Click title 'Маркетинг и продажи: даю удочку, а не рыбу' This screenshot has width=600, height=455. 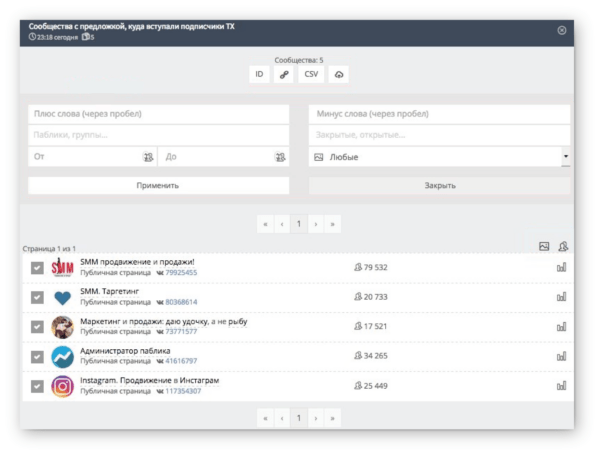164,321
